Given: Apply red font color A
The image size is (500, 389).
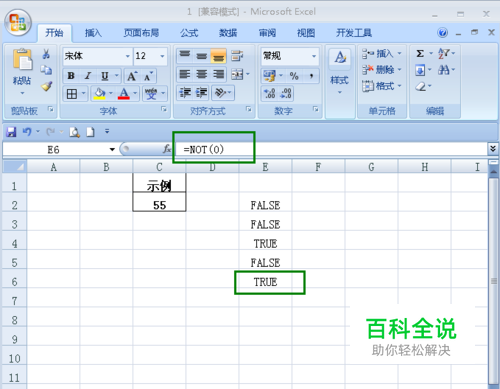Looking at the screenshot, I should pos(124,94).
